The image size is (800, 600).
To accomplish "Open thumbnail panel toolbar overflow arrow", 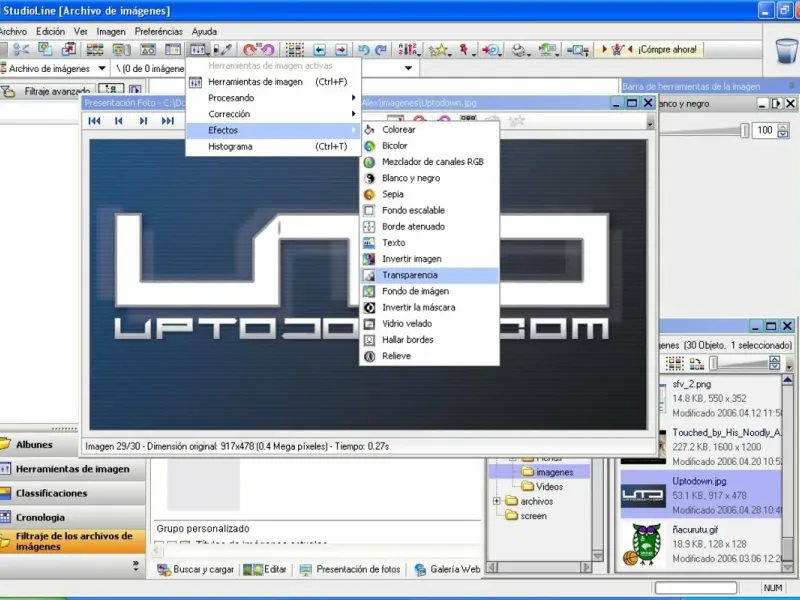I will [789, 366].
